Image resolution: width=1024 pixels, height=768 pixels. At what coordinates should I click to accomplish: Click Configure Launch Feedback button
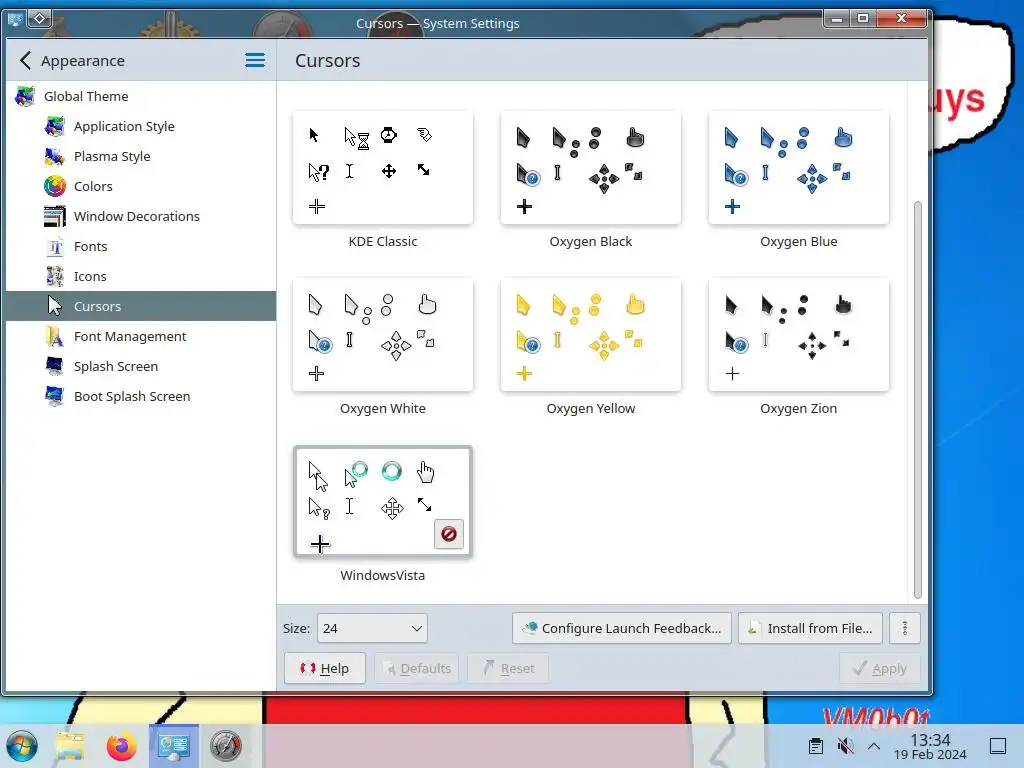pyautogui.click(x=622, y=628)
